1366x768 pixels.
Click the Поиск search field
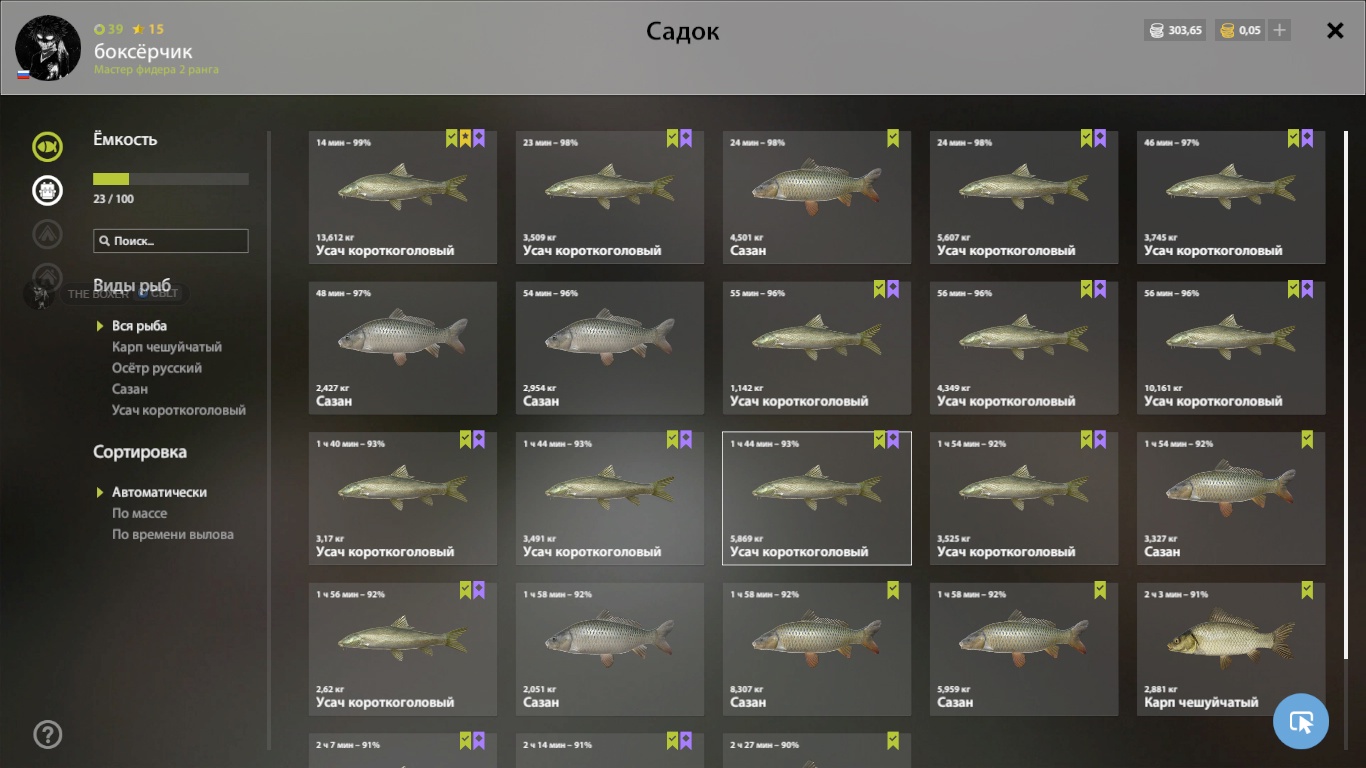point(171,241)
